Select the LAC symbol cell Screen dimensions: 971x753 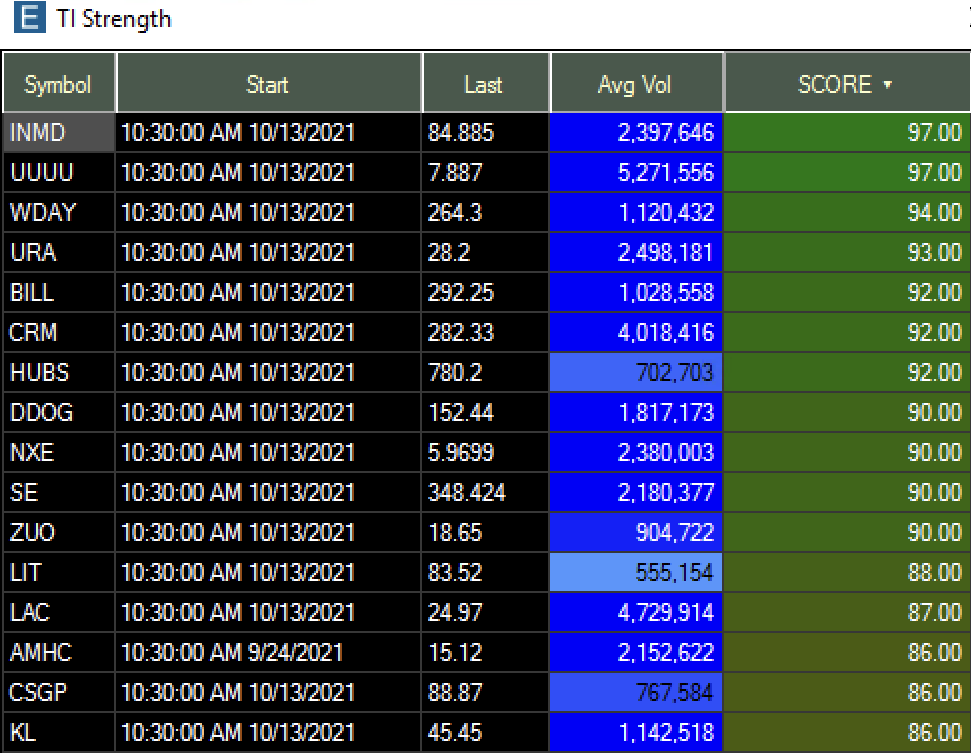[x=59, y=612]
